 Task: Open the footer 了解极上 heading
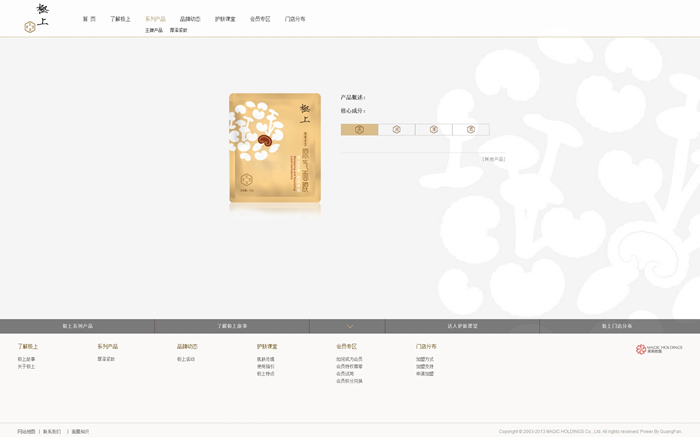click(x=28, y=346)
